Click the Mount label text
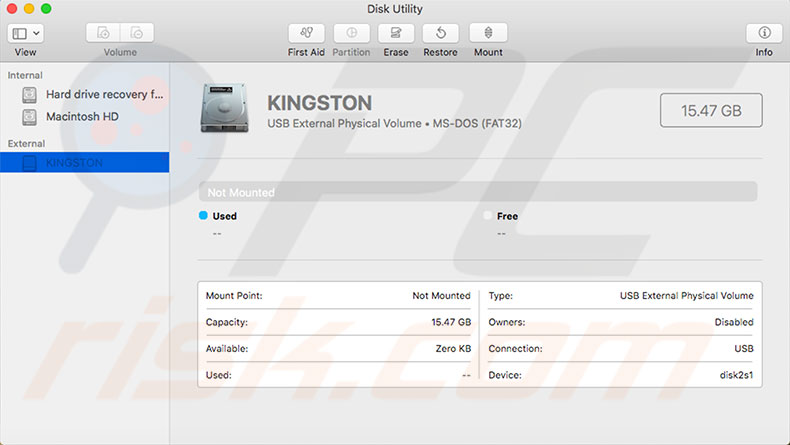This screenshot has height=445, width=790. click(x=488, y=52)
